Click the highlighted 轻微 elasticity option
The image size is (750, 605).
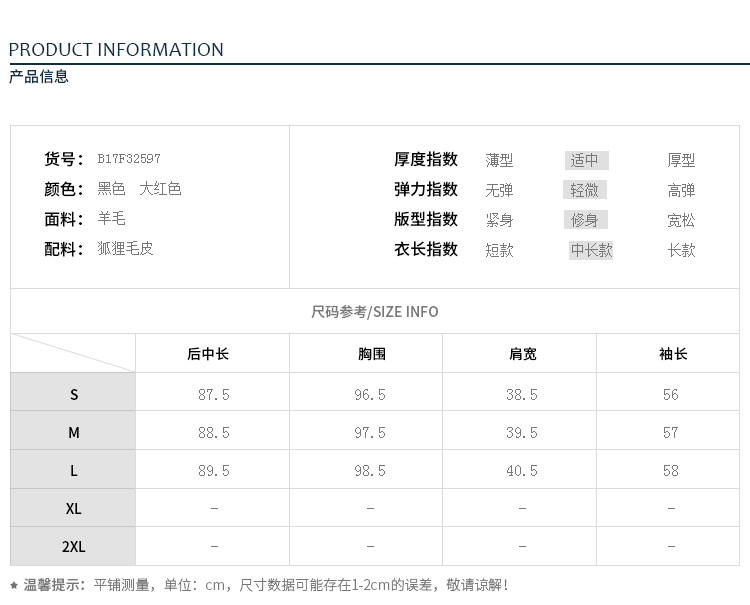(x=585, y=190)
